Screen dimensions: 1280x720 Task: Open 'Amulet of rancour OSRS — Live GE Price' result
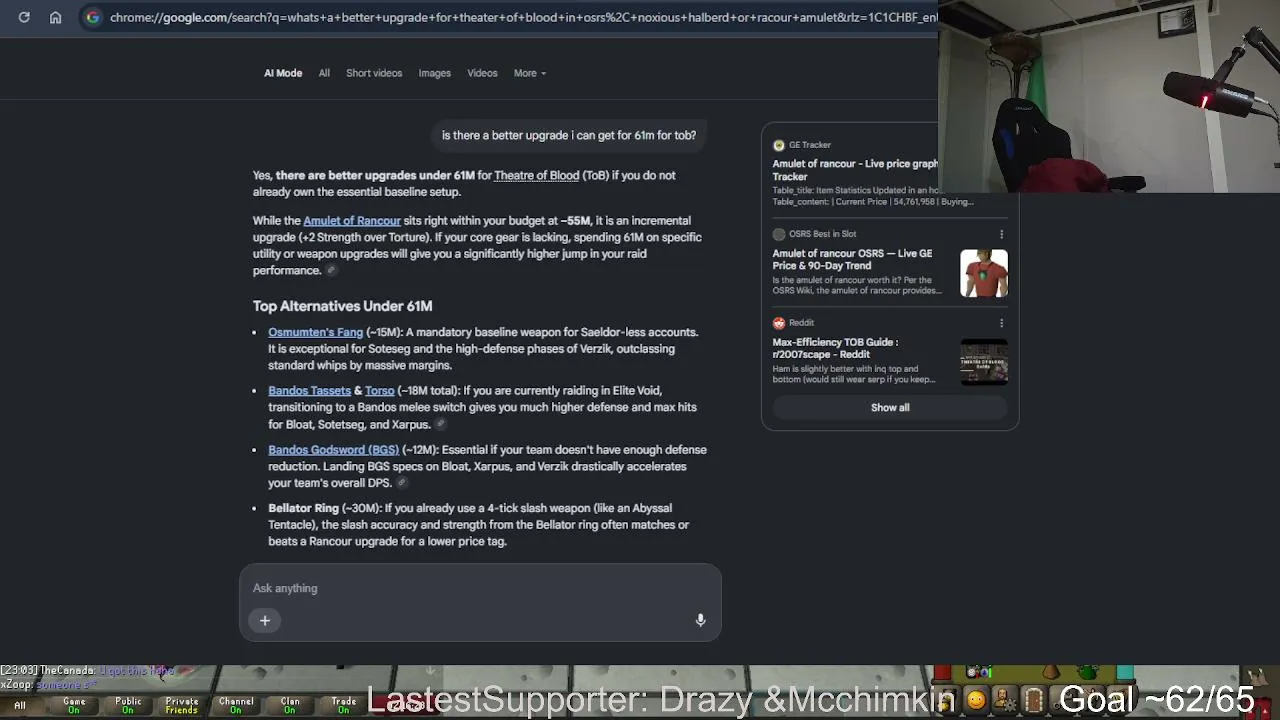[x=852, y=260]
